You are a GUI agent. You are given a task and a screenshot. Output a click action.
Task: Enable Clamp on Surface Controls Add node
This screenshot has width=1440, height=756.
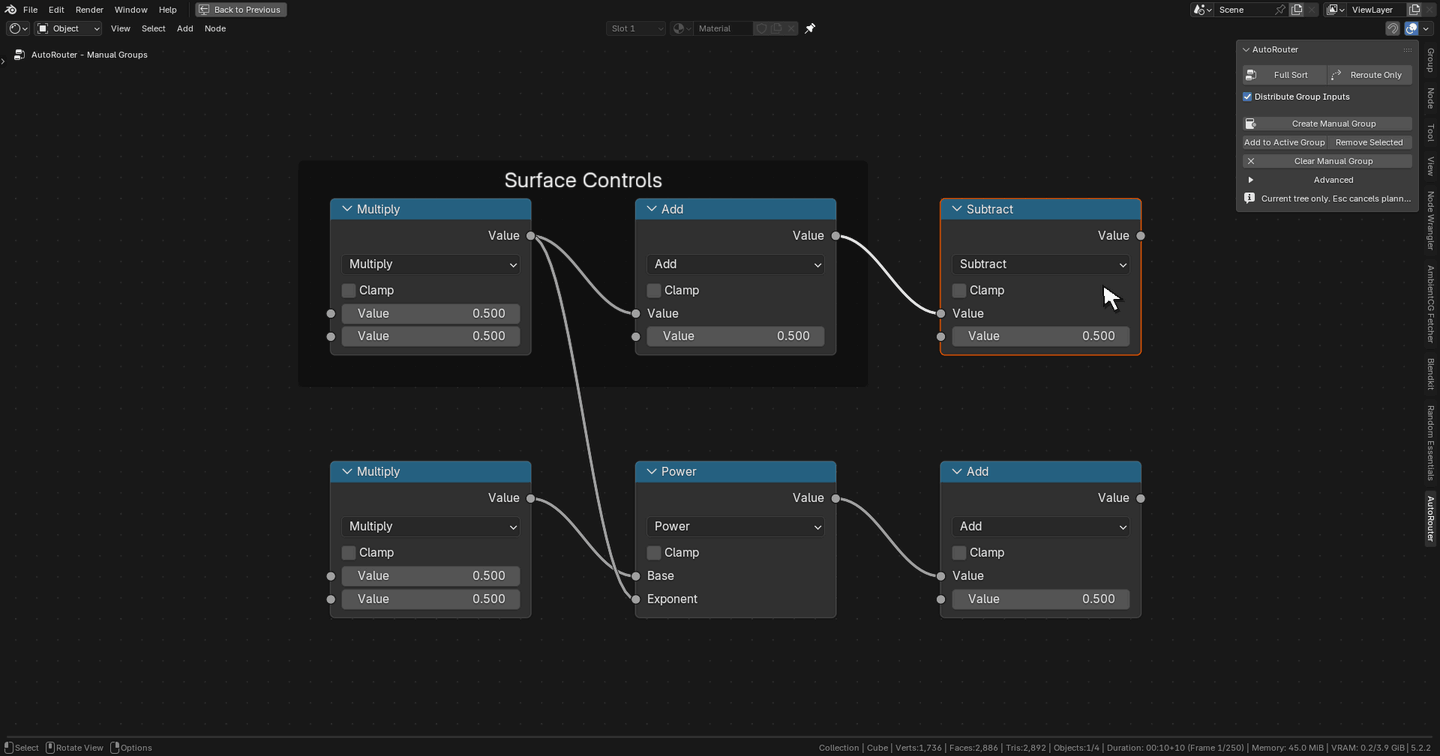coord(654,290)
